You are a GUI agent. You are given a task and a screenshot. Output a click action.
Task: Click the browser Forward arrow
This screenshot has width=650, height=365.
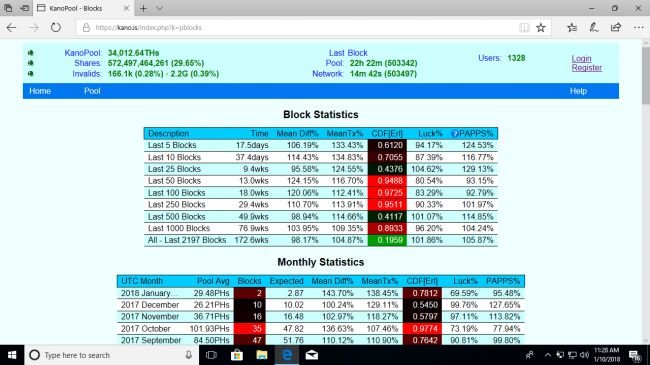tap(33, 28)
